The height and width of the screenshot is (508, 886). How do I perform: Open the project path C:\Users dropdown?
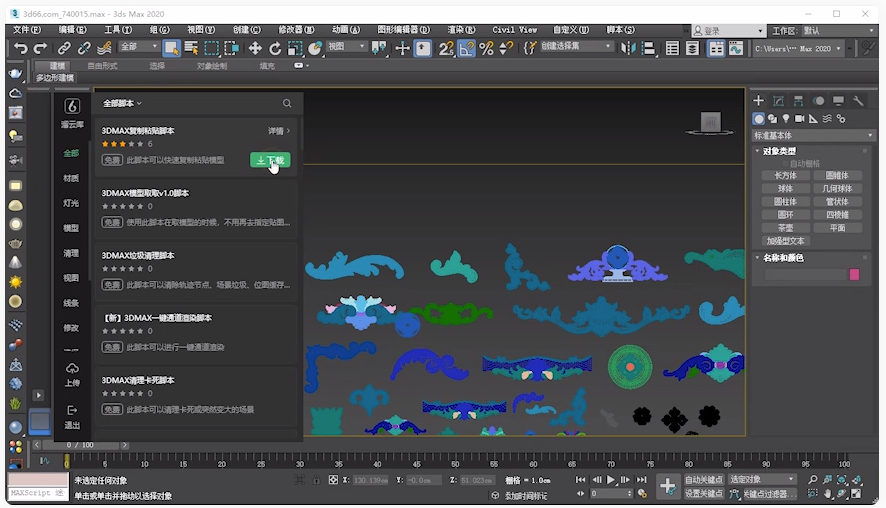(x=797, y=49)
